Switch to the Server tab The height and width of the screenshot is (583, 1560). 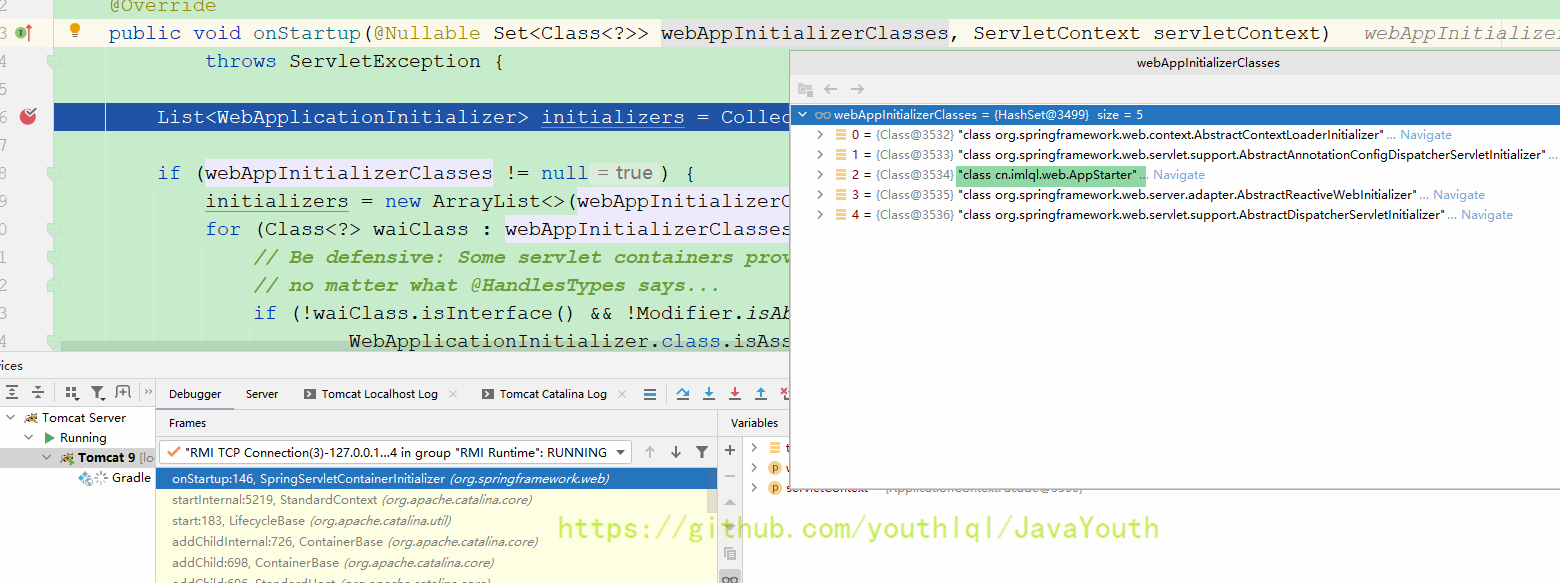coord(262,394)
